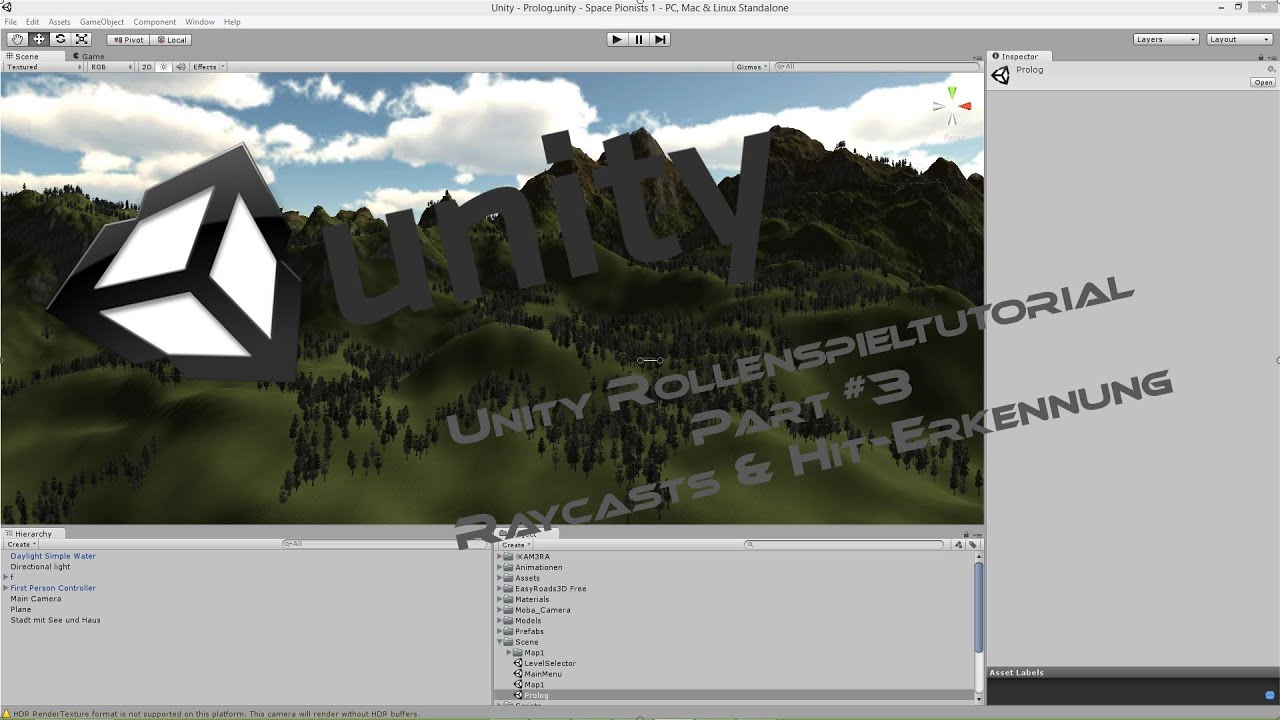This screenshot has width=1280, height=720.
Task: Click the scene orientation gizmo
Action: click(953, 106)
